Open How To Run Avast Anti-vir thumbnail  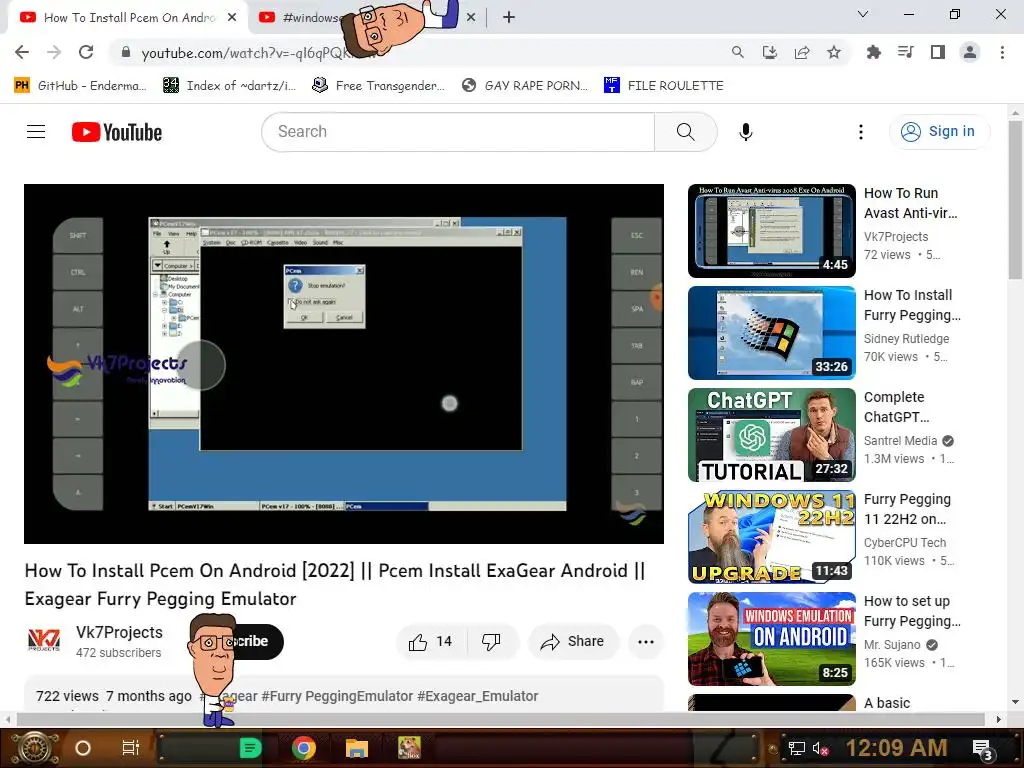[772, 231]
